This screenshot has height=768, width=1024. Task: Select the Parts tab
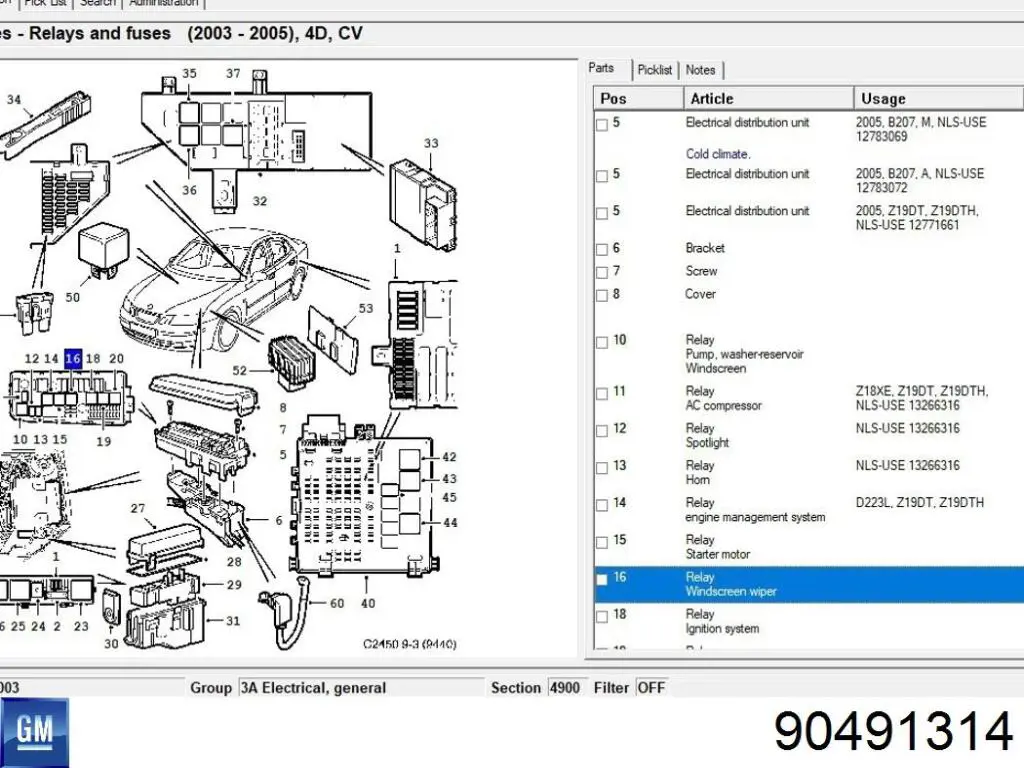pyautogui.click(x=601, y=69)
